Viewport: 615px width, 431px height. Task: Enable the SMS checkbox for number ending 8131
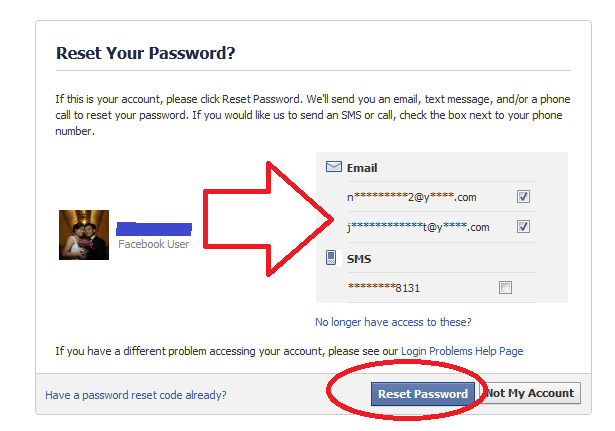[x=505, y=288]
